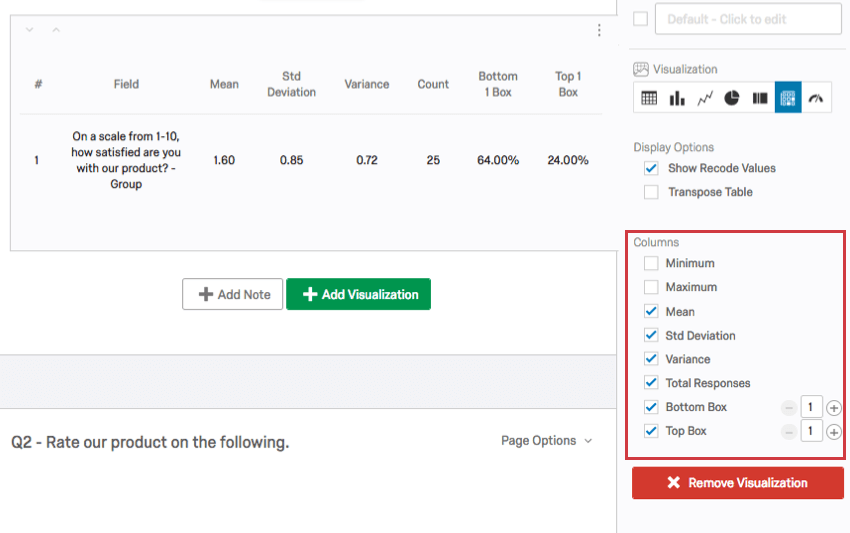Viewport: 850px width, 533px height.
Task: Select the line chart visualization icon
Action: click(x=705, y=98)
